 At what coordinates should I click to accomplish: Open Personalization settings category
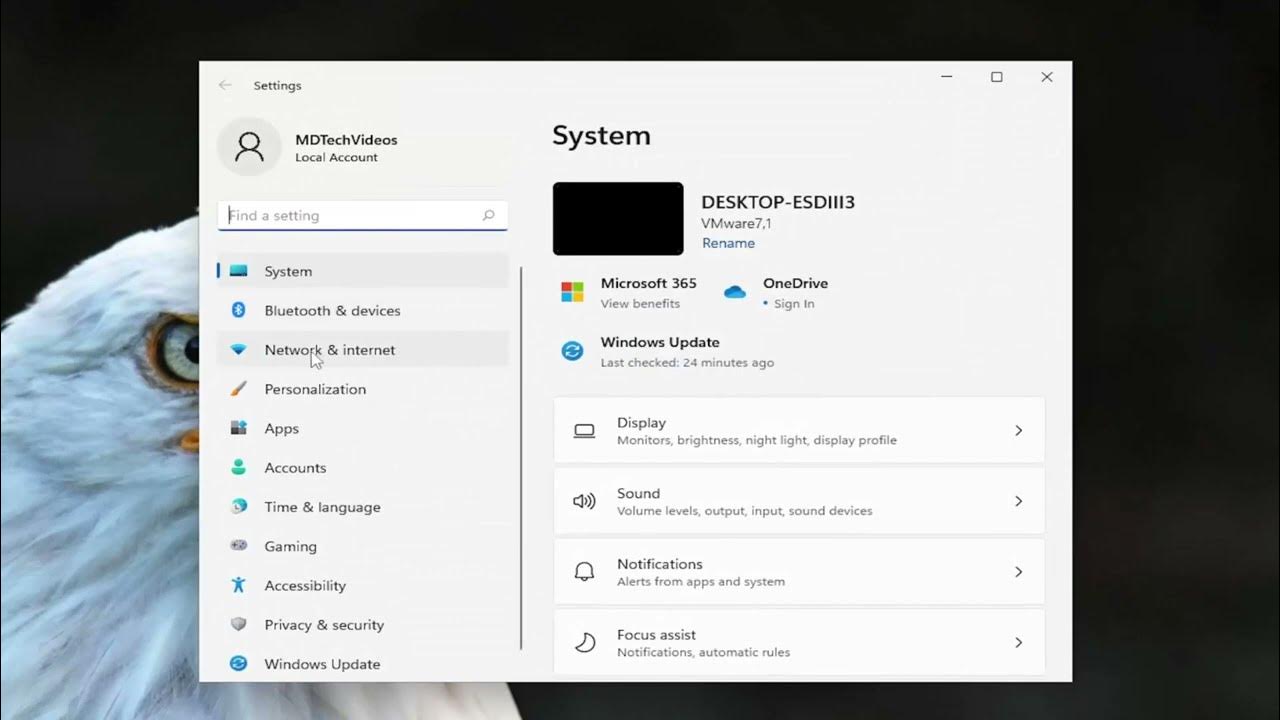tap(363, 389)
